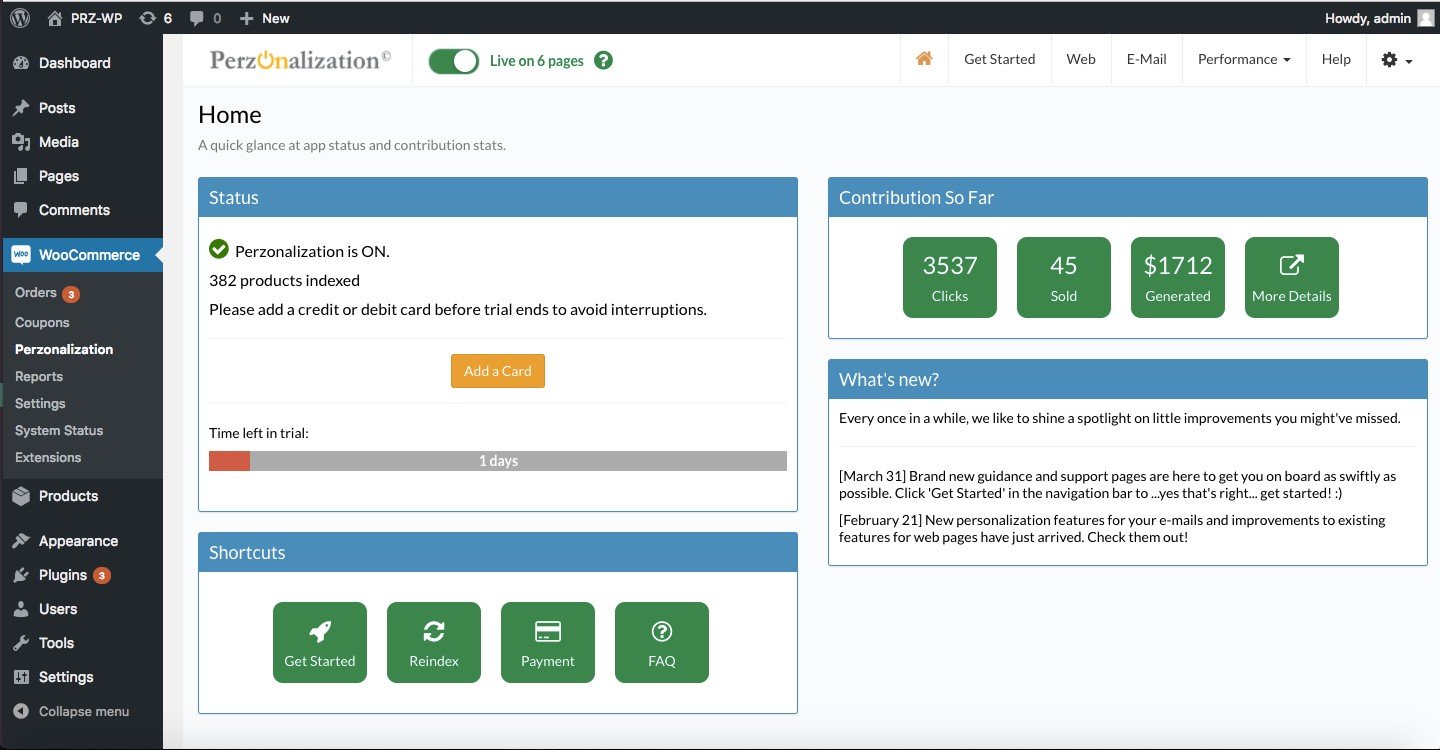Open the 6 pending updates icon
This screenshot has width=1440, height=750.
point(156,18)
